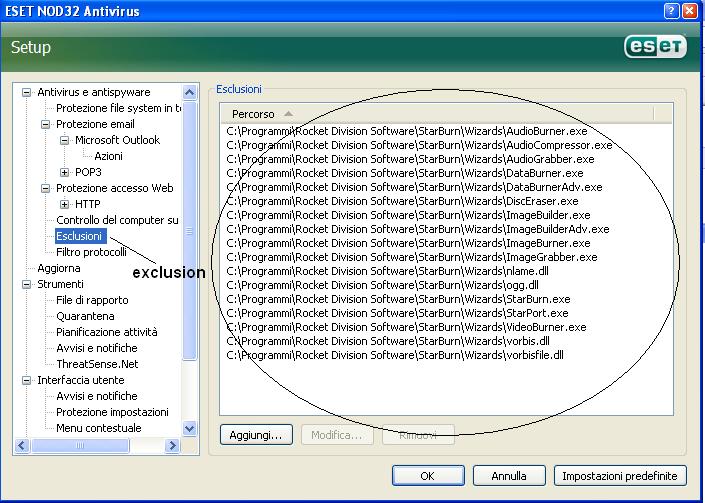
Task: Collapse the Protezione email node
Action: 45,124
